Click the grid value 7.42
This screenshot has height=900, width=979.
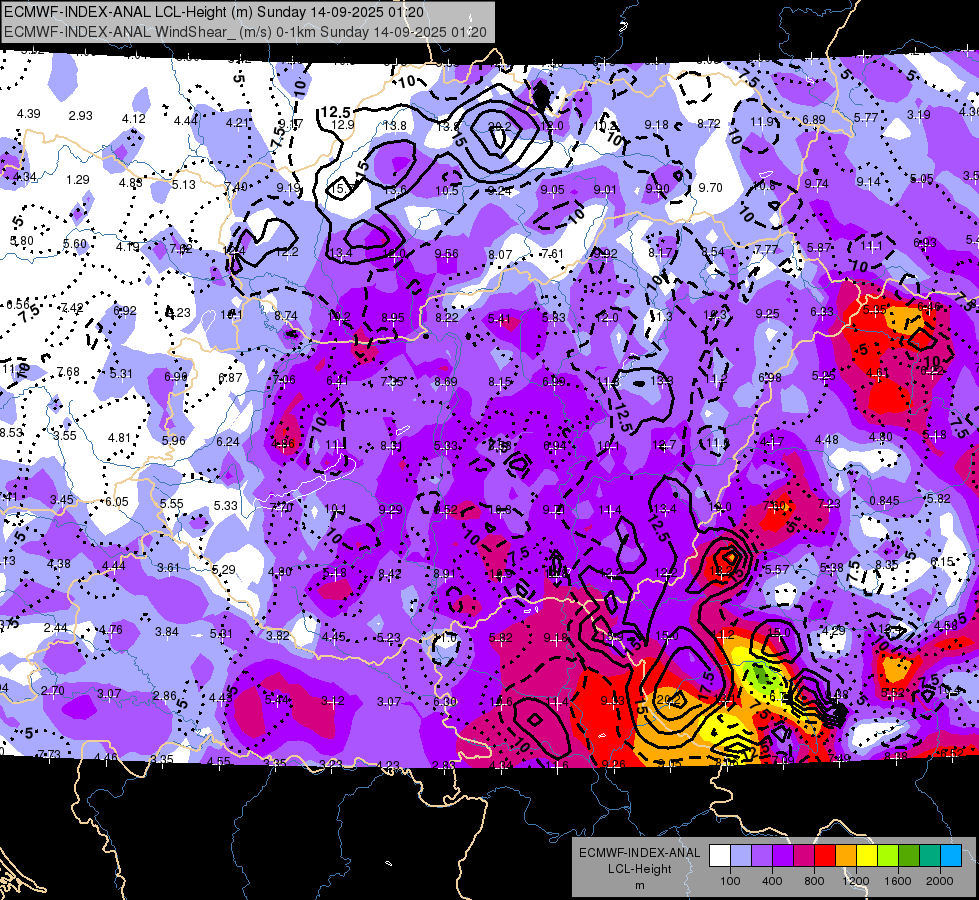coord(72,308)
